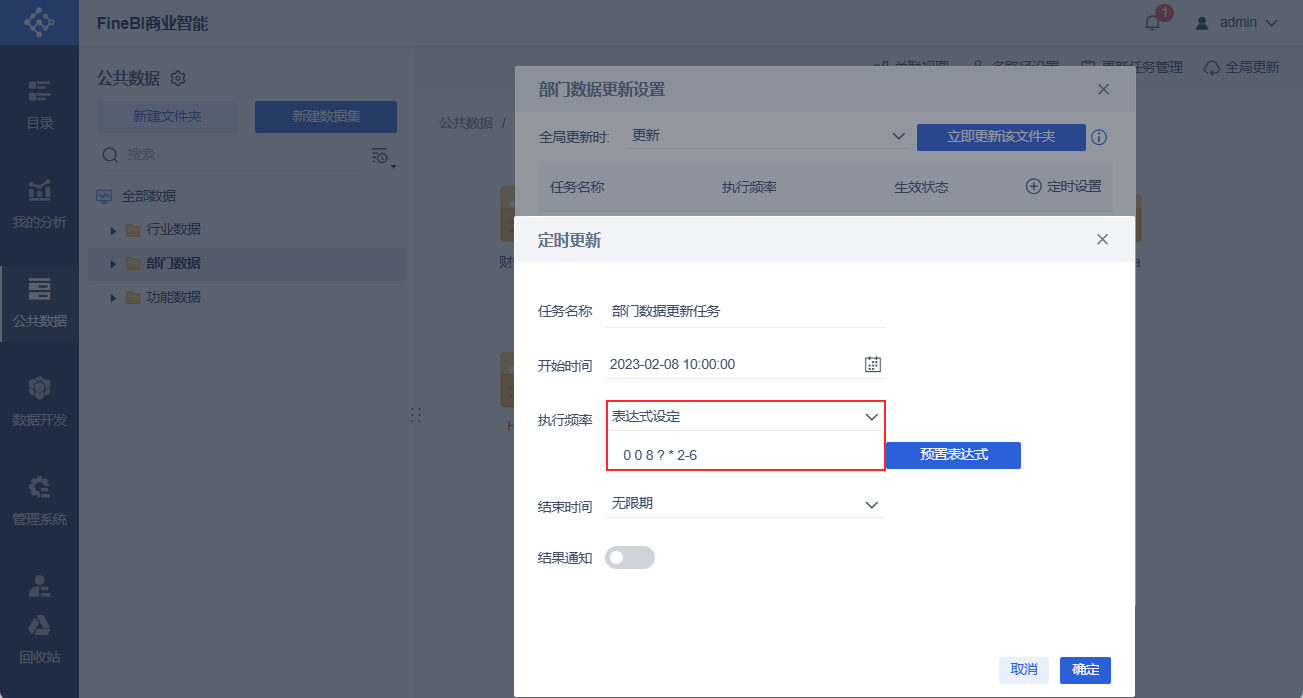1303x698 pixels.
Task: Click the user share icon above 回收站
Action: [39, 585]
